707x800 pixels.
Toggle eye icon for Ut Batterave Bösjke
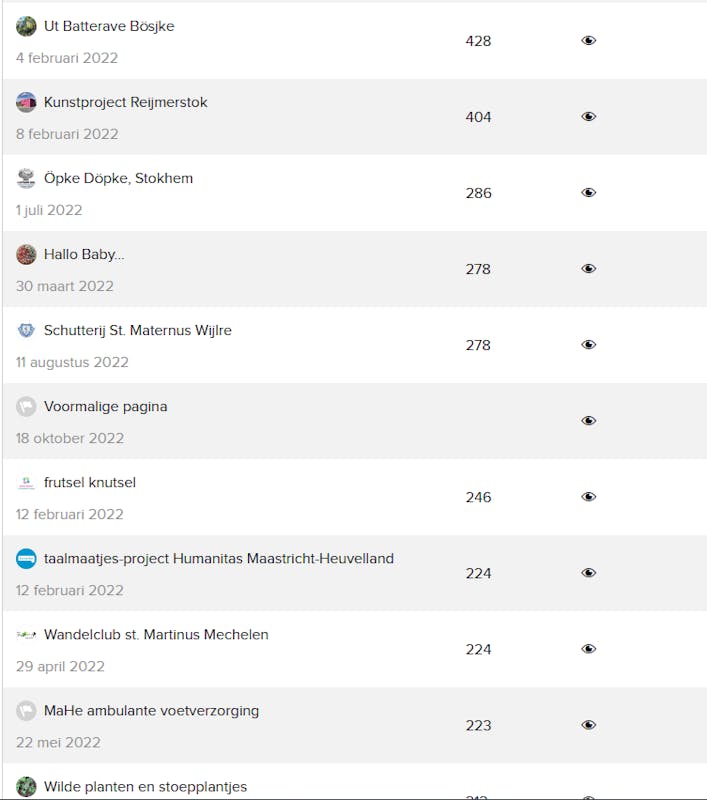[x=588, y=41]
